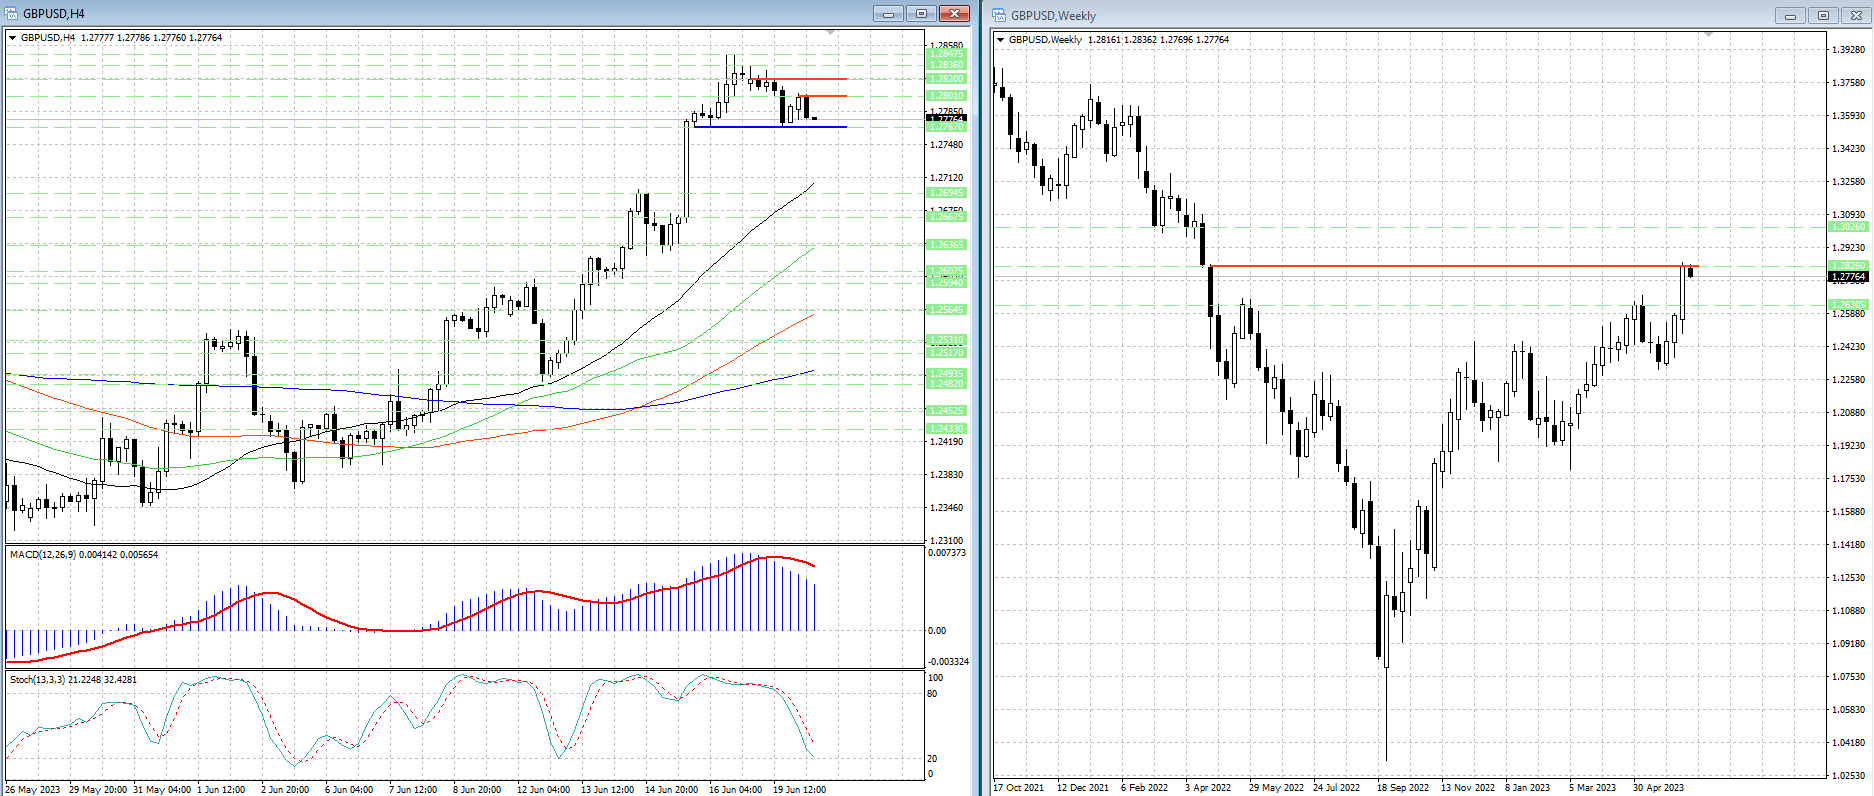The image size is (1874, 796).
Task: Click the MACD(12,26,9) indicator label
Action: 84,554
